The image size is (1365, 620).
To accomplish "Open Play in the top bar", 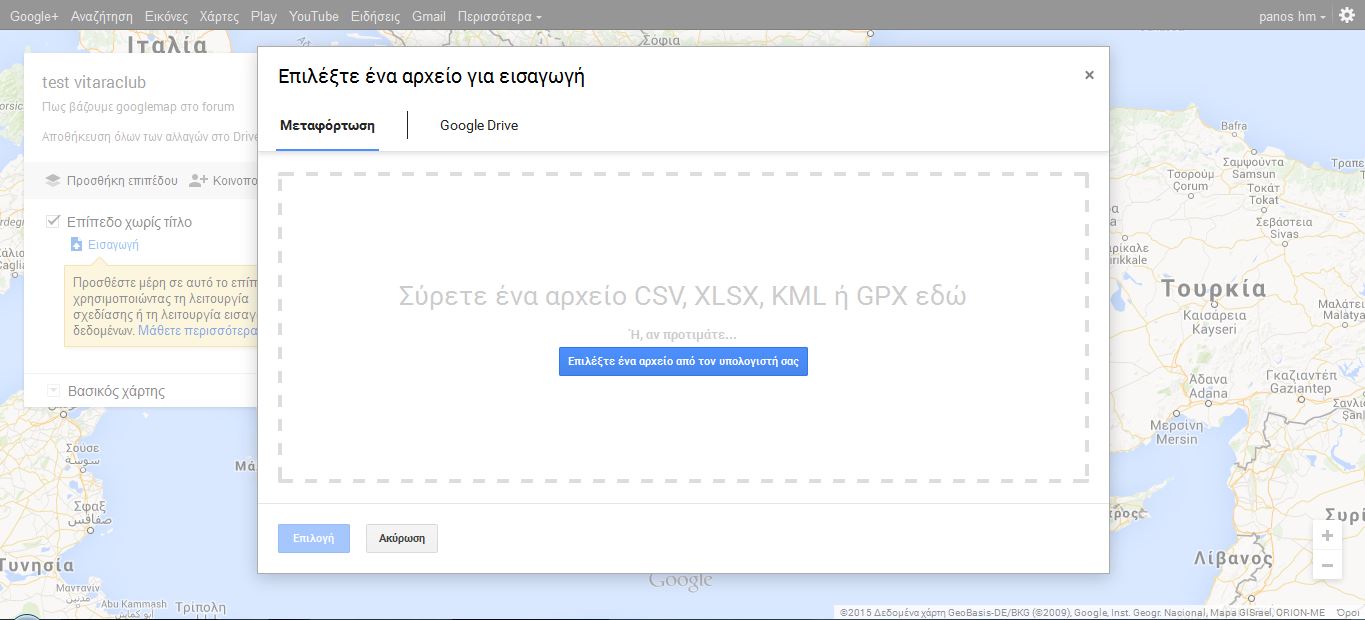I will [x=264, y=16].
